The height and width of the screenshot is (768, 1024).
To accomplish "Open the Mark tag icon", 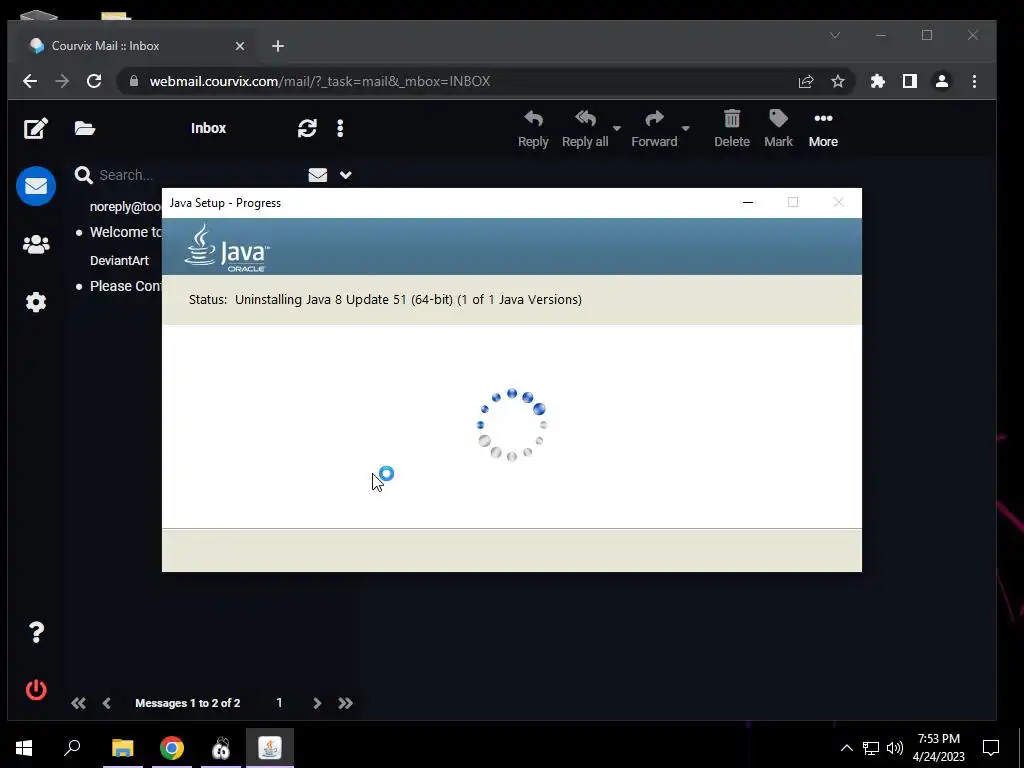I will [778, 129].
